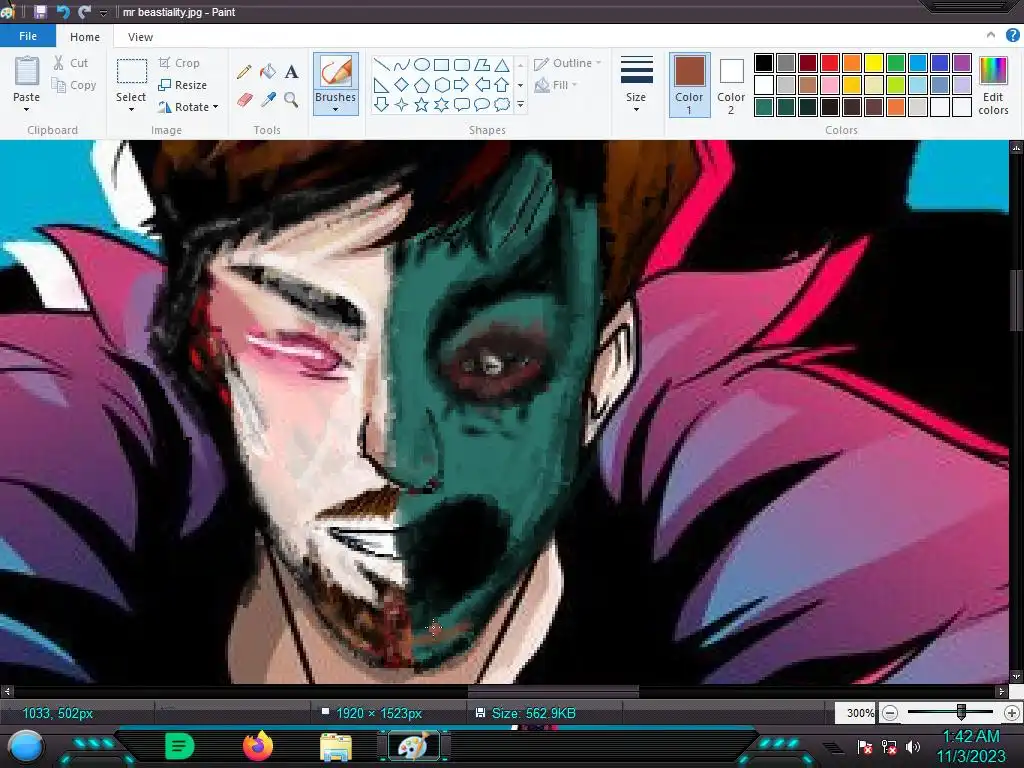Pick the black color swatch

[763, 63]
